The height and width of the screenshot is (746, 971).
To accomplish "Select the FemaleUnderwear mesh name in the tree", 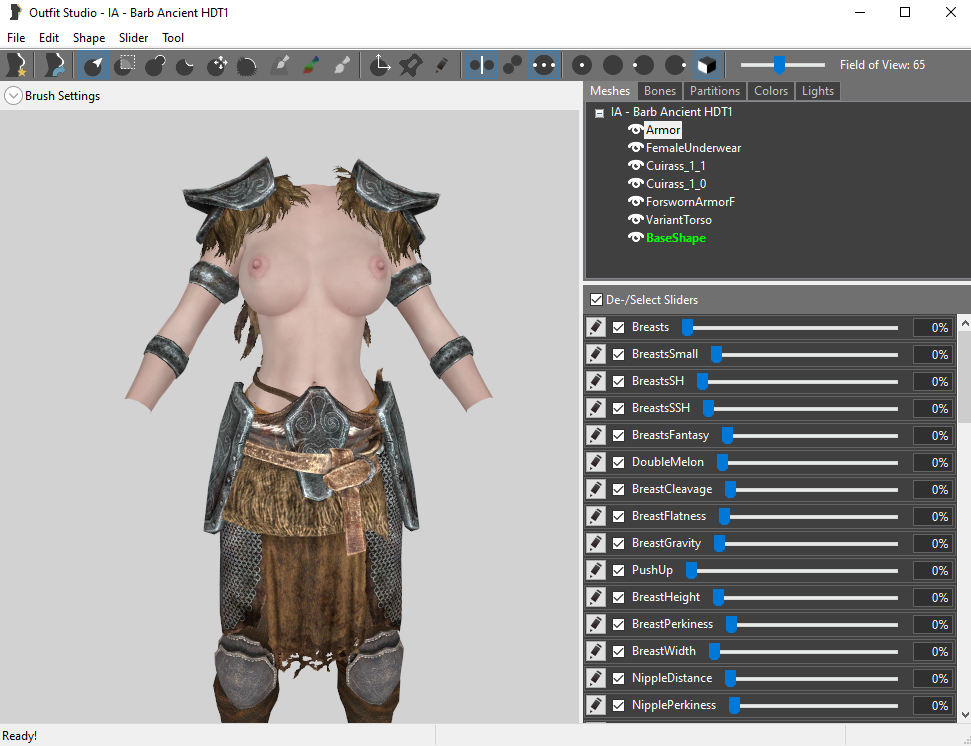I will coord(693,148).
